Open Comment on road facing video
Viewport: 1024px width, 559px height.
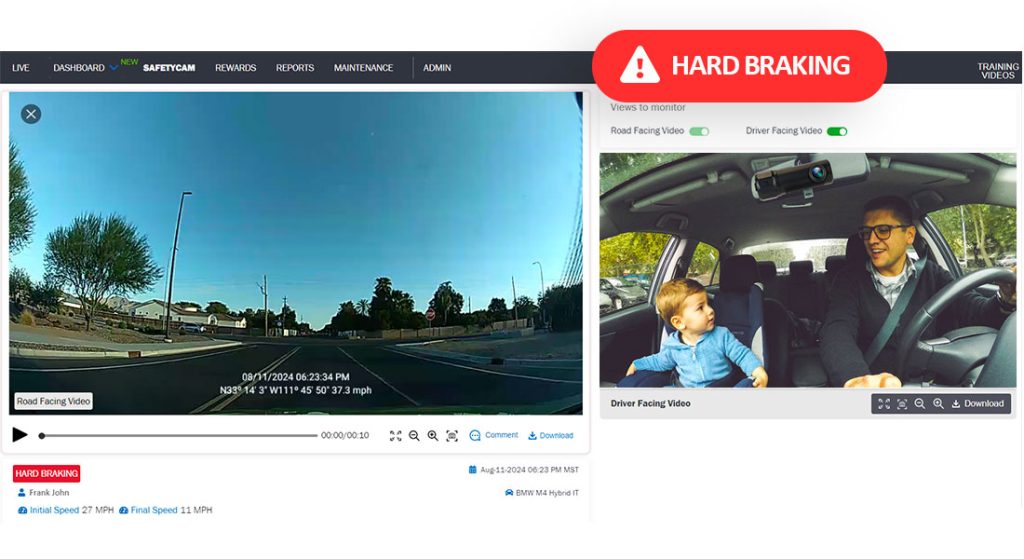coord(494,436)
